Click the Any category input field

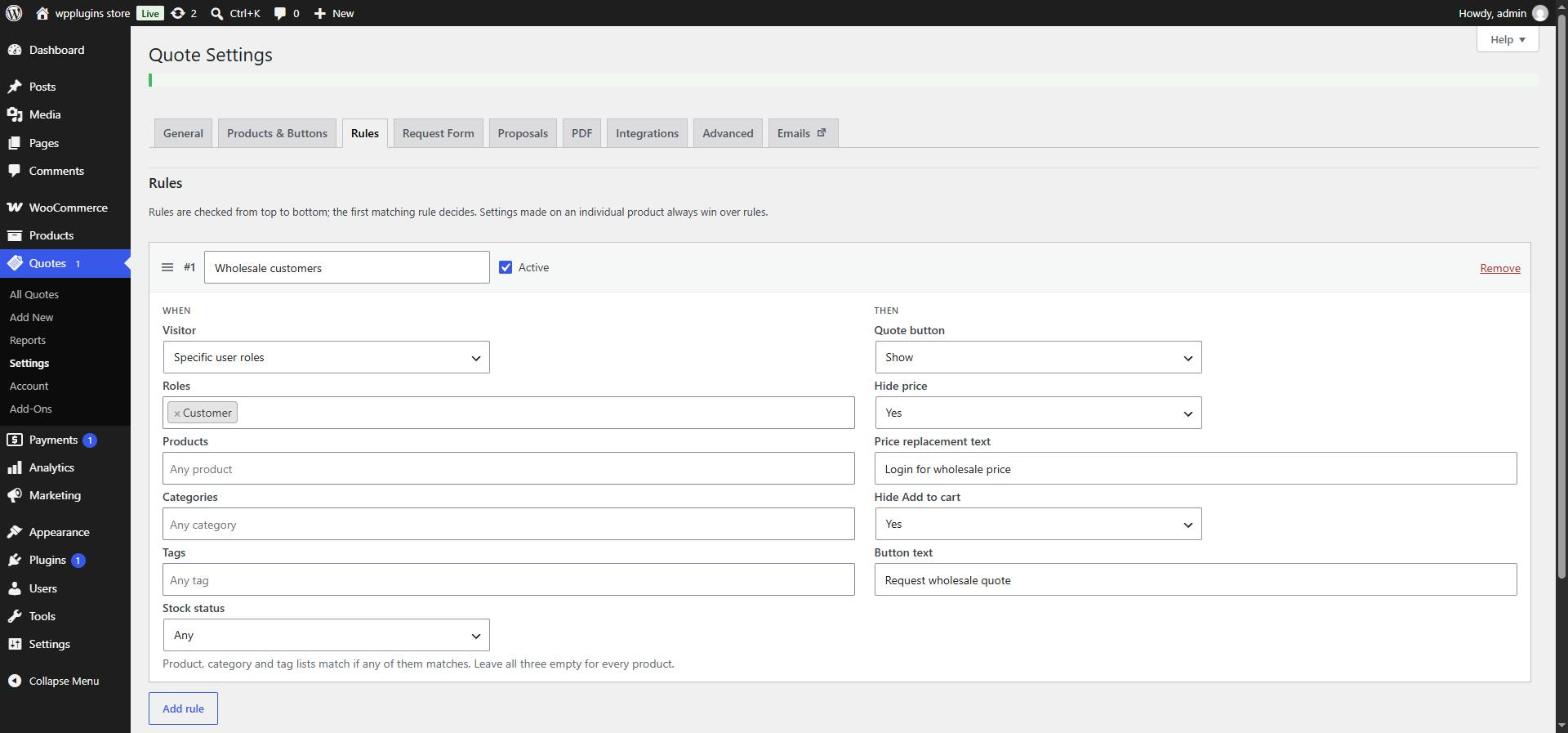click(509, 524)
